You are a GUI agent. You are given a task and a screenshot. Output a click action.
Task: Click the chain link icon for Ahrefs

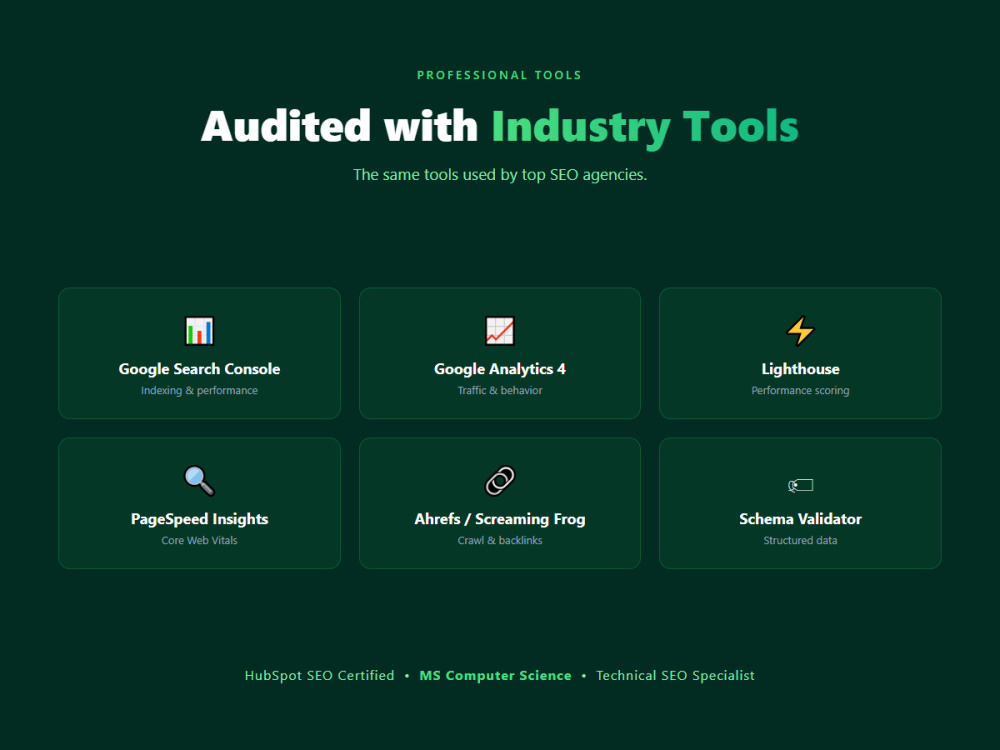[x=499, y=481]
